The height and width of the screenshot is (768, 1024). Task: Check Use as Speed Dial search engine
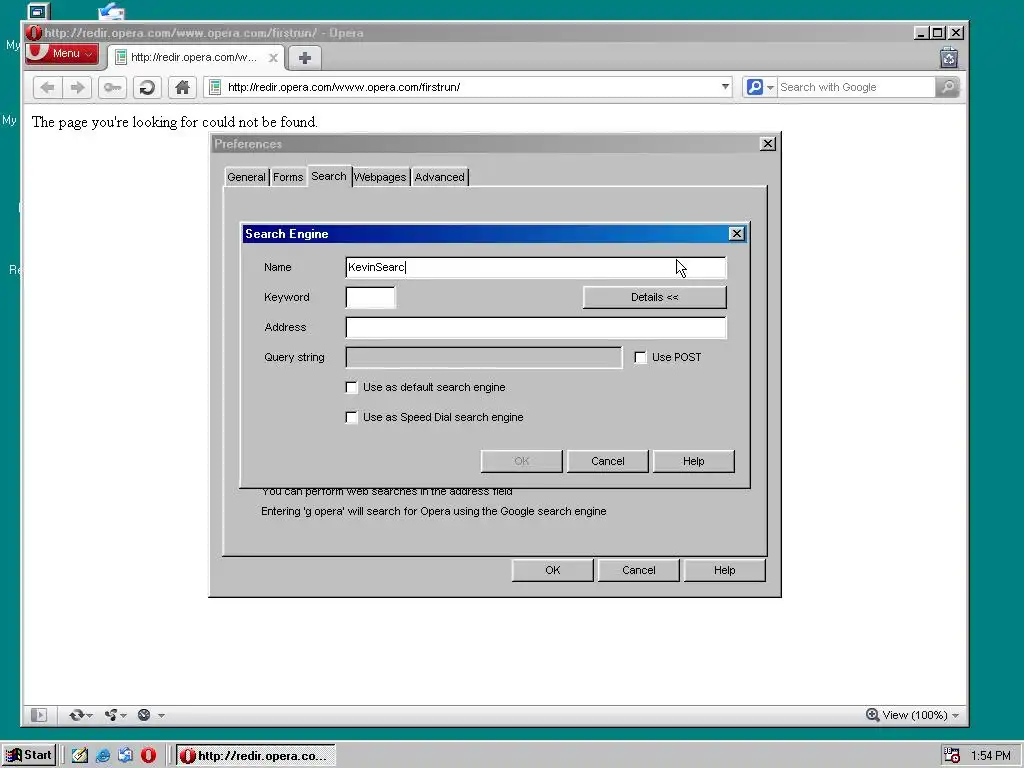click(351, 417)
